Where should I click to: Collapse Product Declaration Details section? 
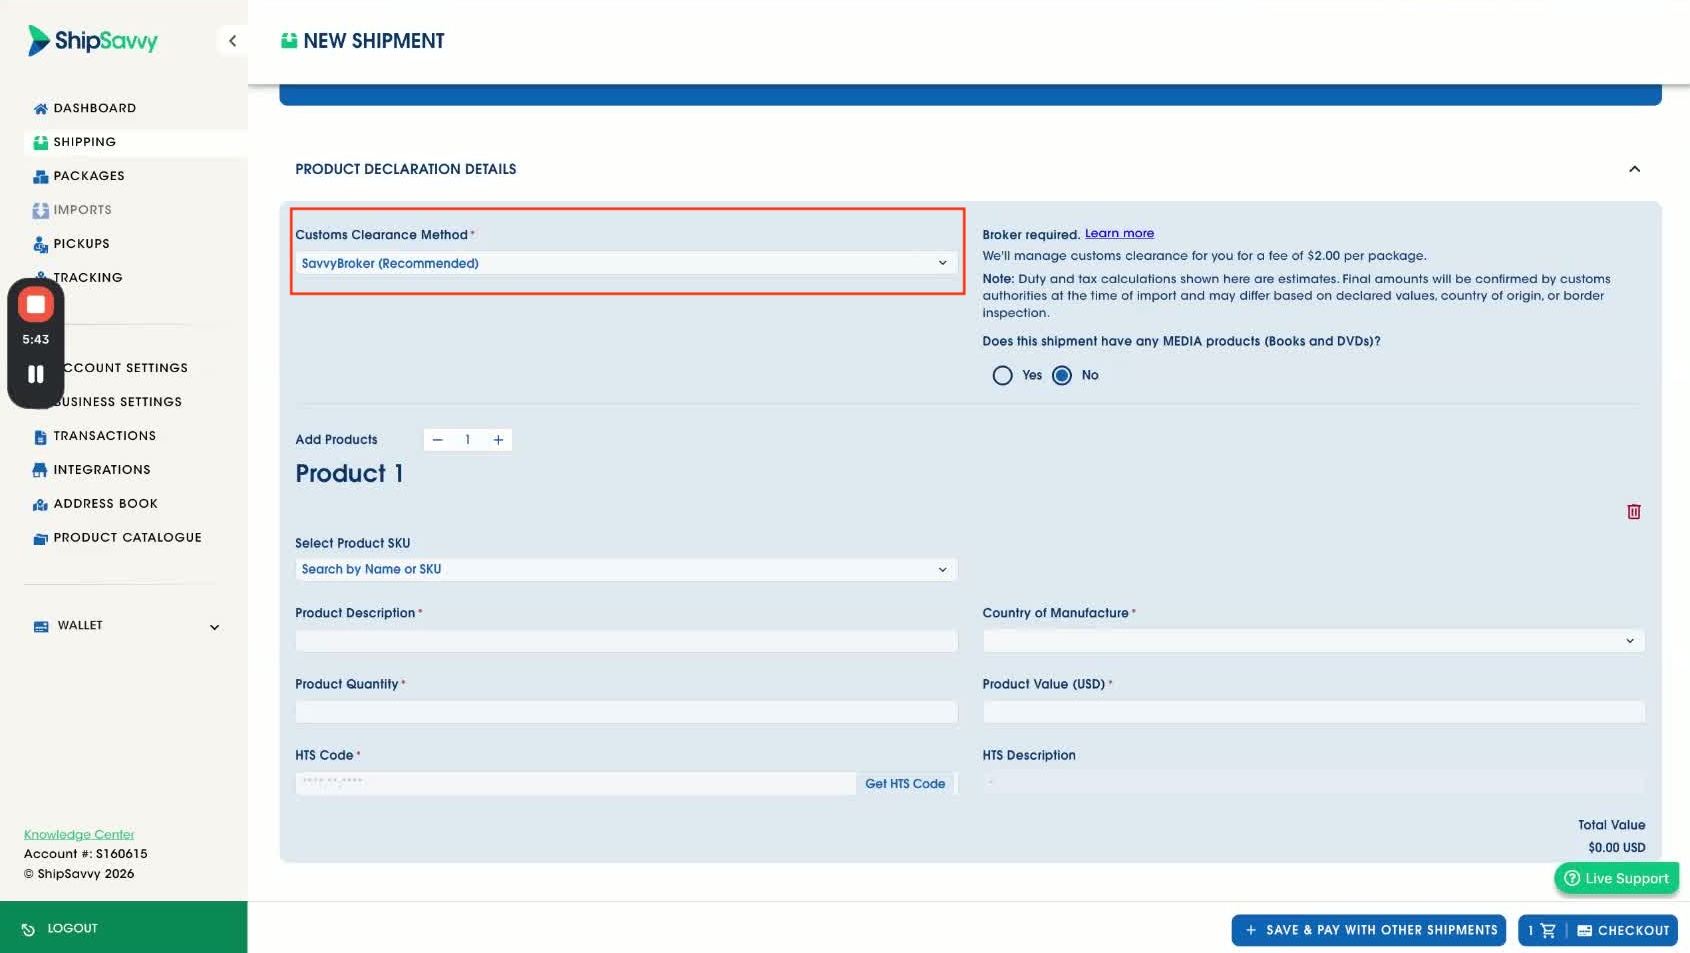click(1634, 169)
